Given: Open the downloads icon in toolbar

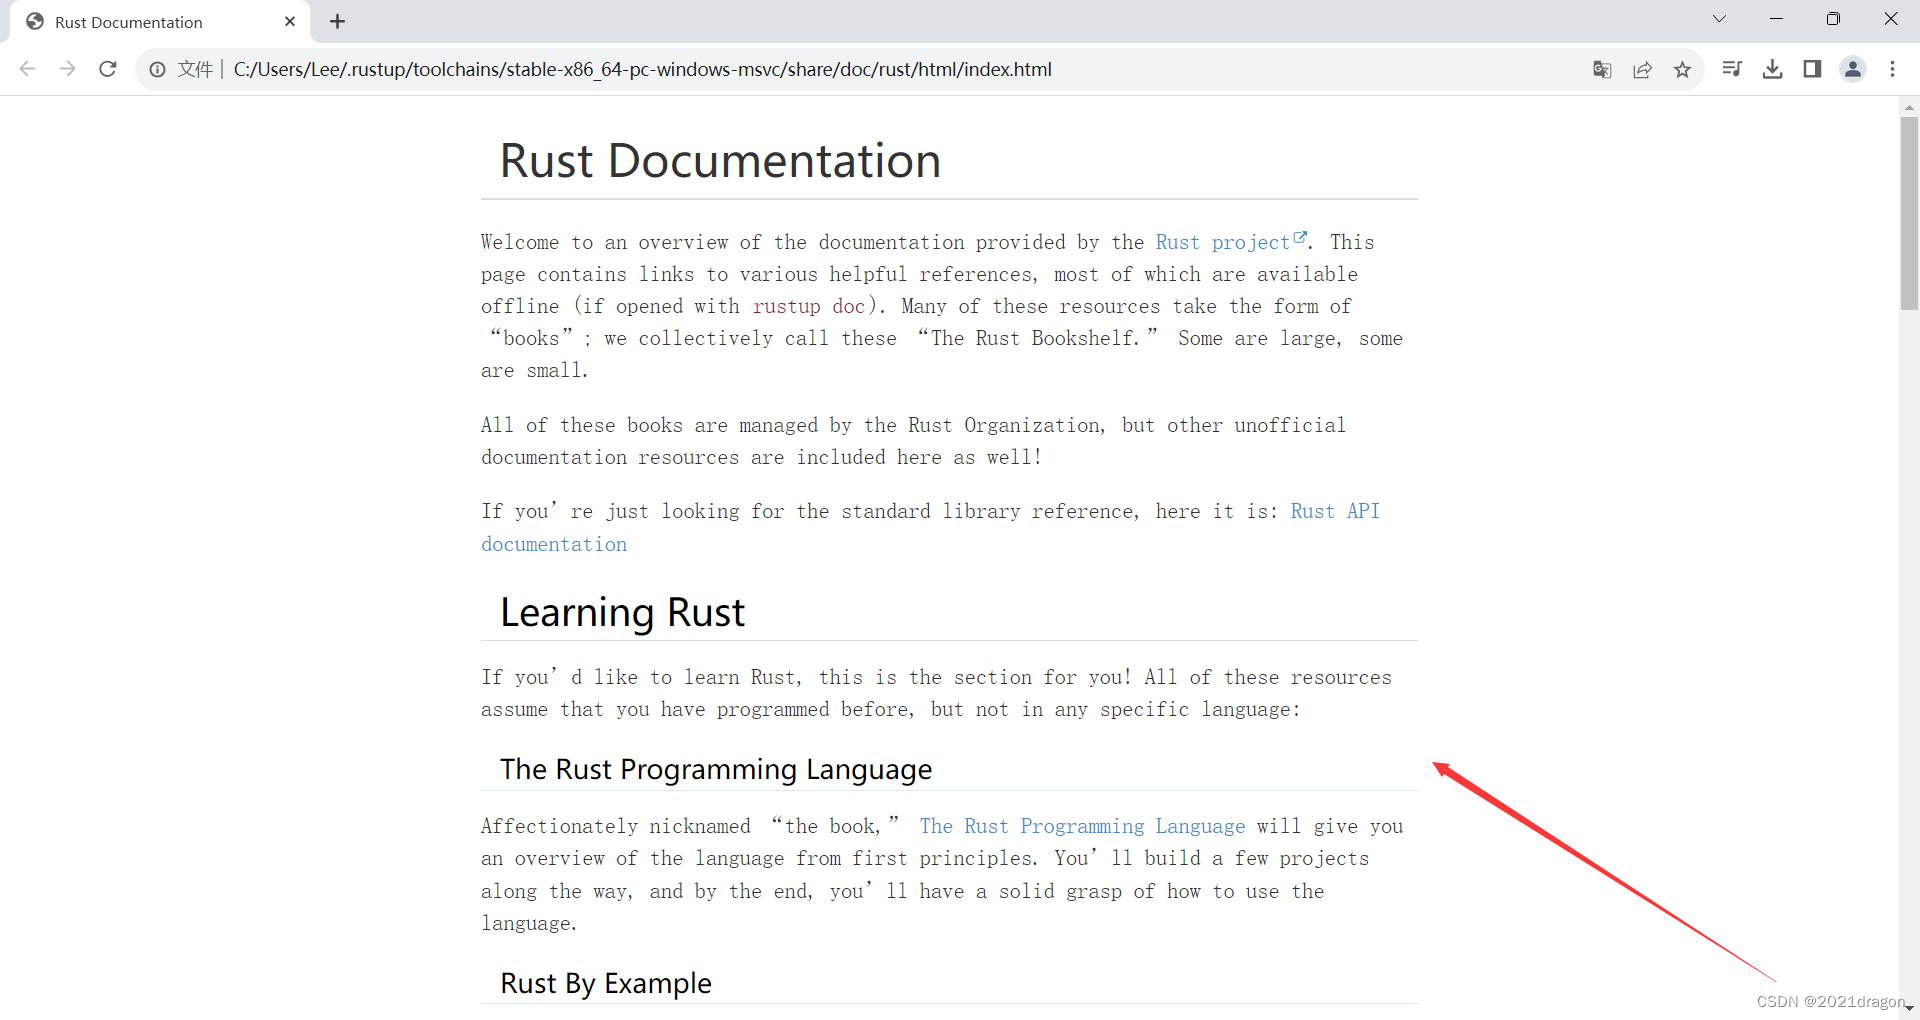Looking at the screenshot, I should pyautogui.click(x=1772, y=69).
